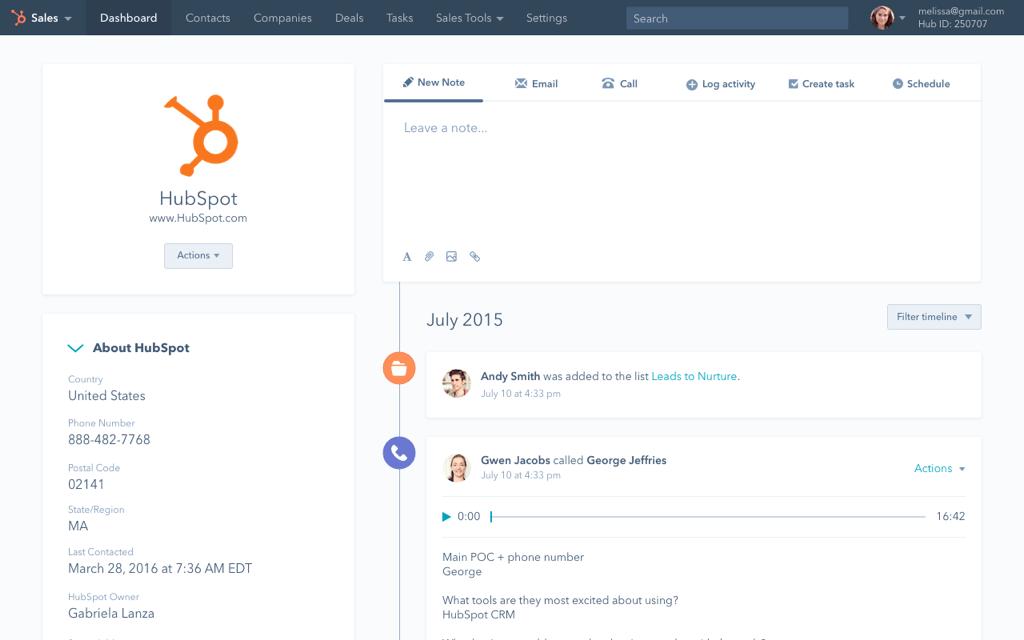1024x640 pixels.
Task: Open the Andy Smith contact name
Action: pyautogui.click(x=510, y=376)
